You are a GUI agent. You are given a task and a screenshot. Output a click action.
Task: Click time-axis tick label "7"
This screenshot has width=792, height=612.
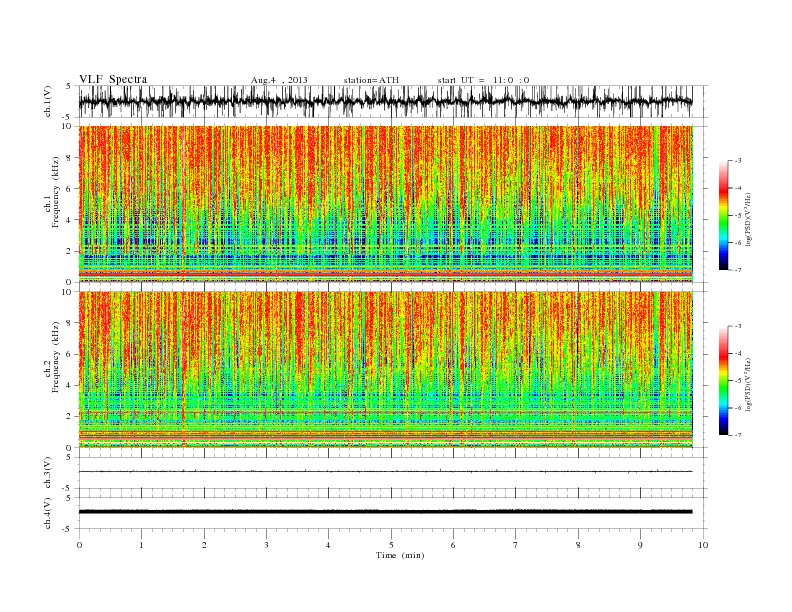516,545
